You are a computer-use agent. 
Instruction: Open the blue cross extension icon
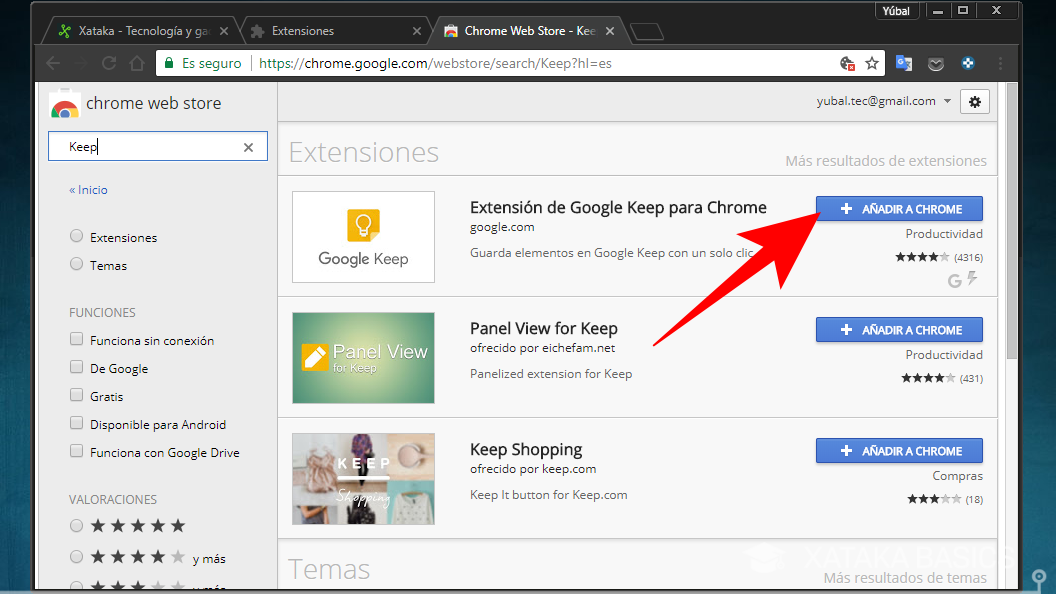click(968, 63)
